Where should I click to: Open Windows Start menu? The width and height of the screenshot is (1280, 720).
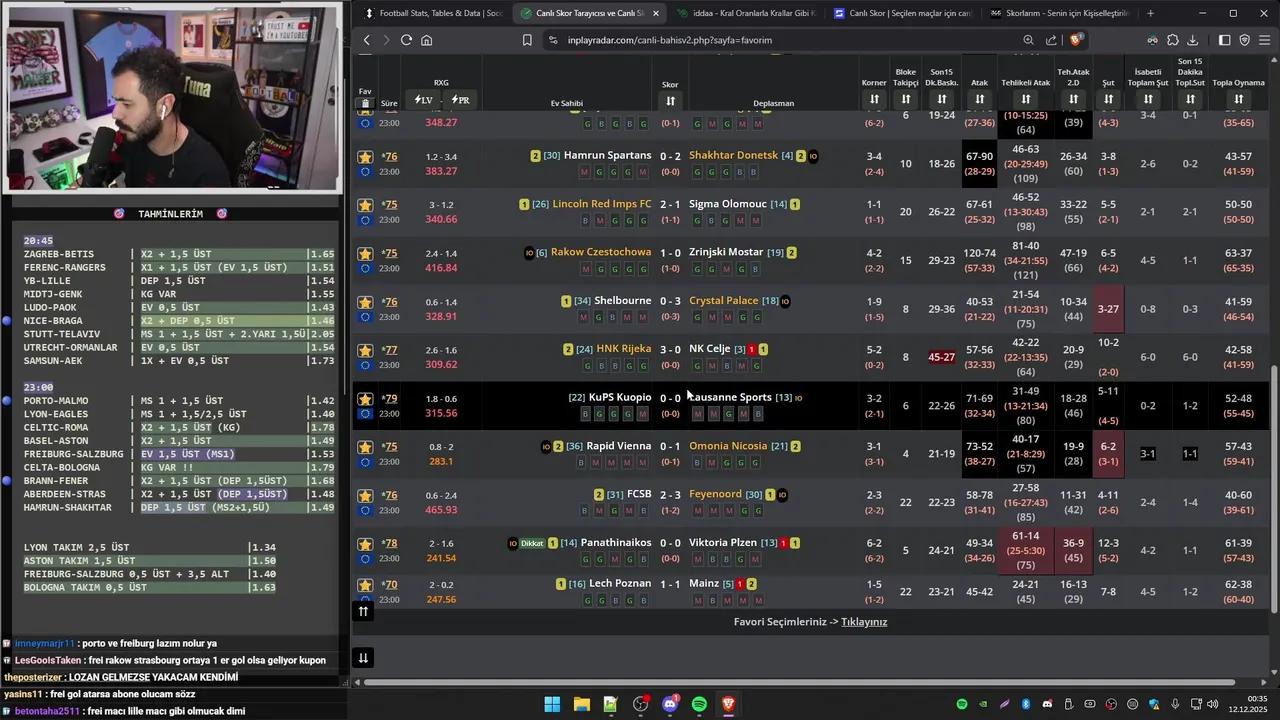(552, 704)
